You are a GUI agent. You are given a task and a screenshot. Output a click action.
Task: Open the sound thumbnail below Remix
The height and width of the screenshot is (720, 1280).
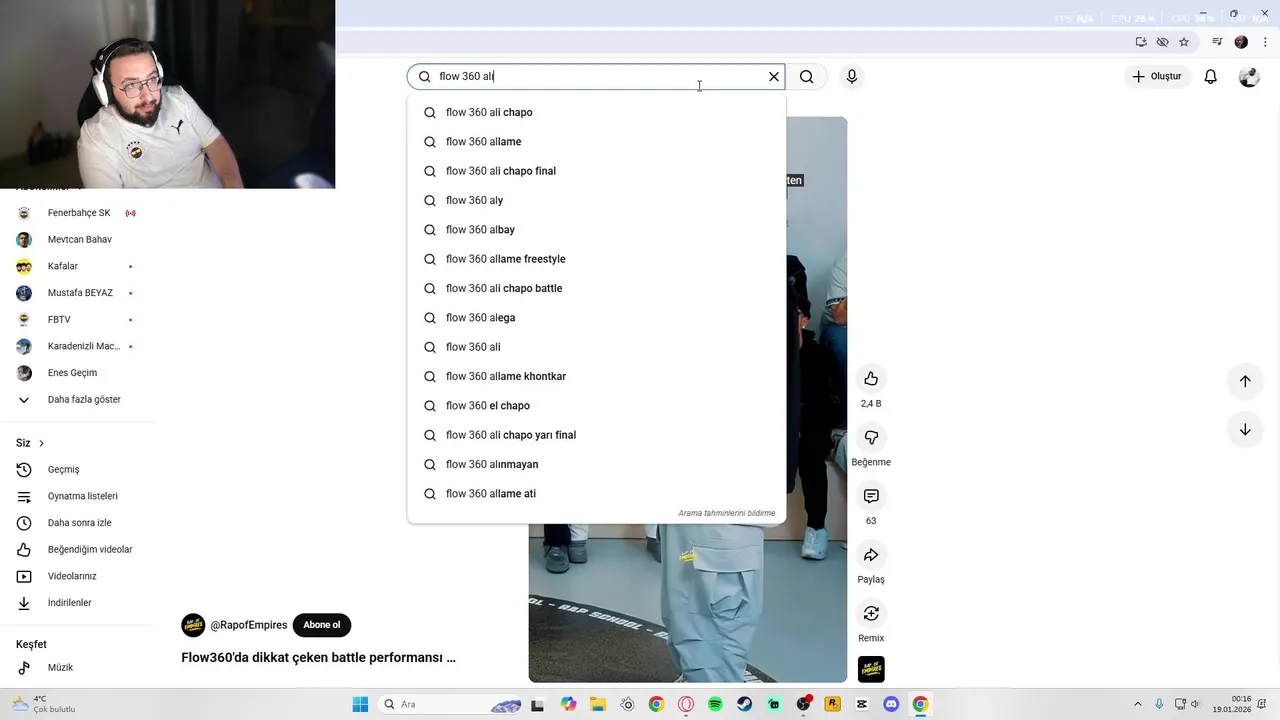pyautogui.click(x=871, y=669)
